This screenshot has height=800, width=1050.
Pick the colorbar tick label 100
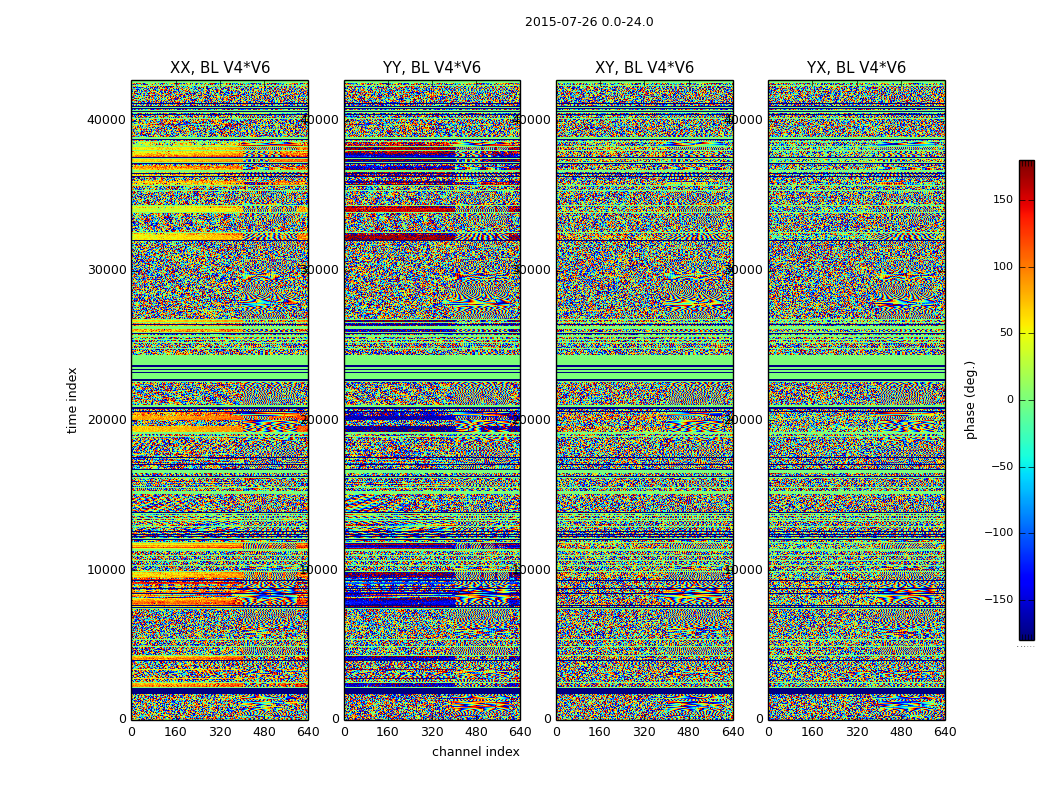[1003, 266]
